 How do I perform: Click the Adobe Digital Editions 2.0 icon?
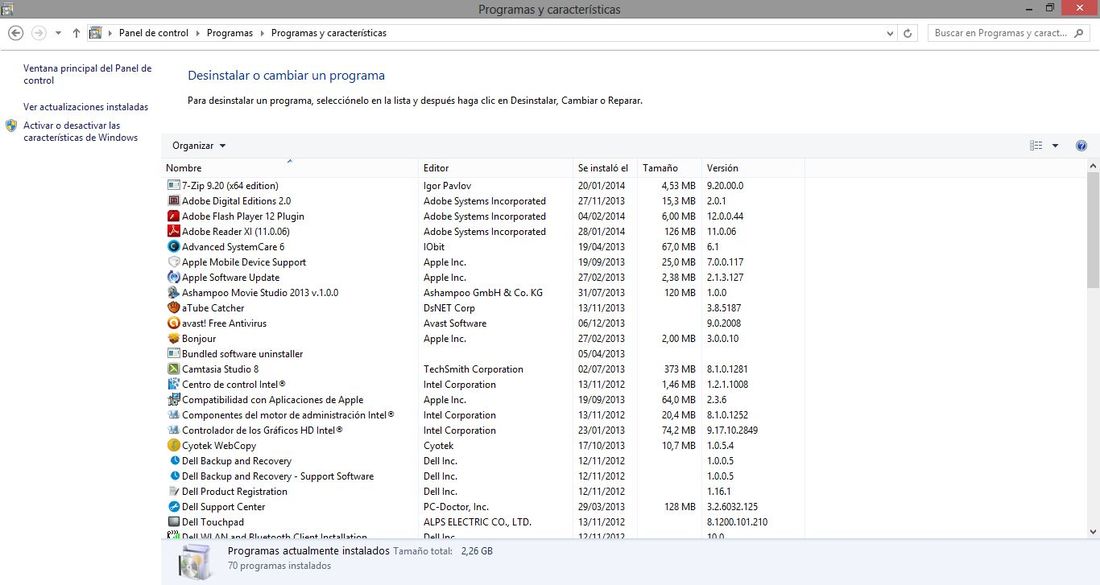coord(173,201)
